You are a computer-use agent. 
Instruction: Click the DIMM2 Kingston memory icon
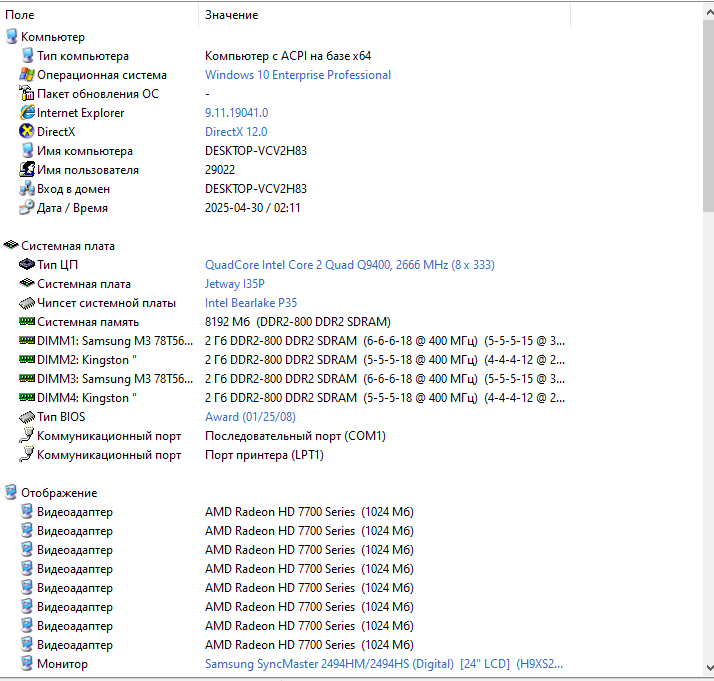pyautogui.click(x=27, y=360)
